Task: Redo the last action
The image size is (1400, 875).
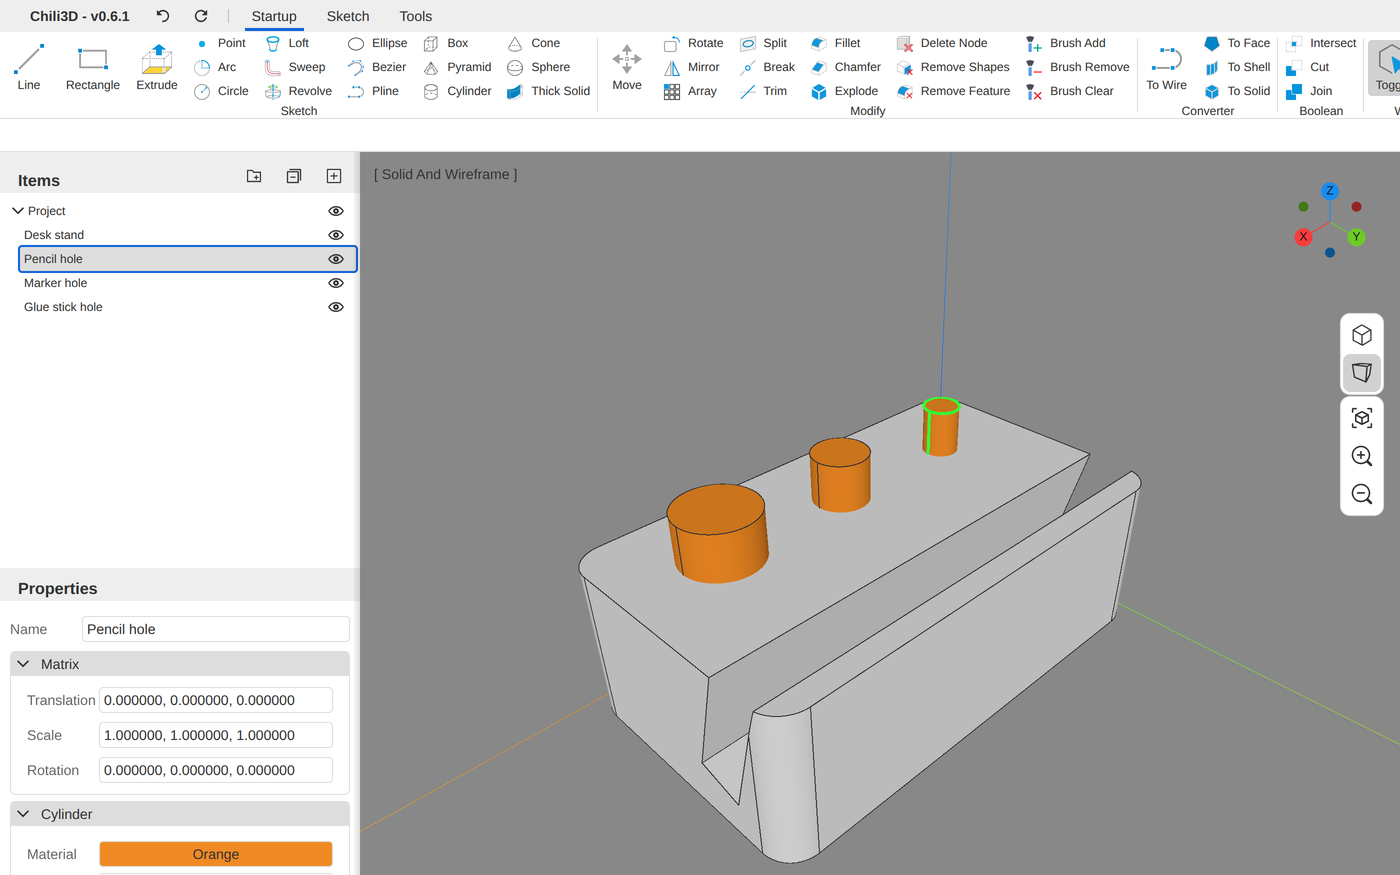Action: 201,16
